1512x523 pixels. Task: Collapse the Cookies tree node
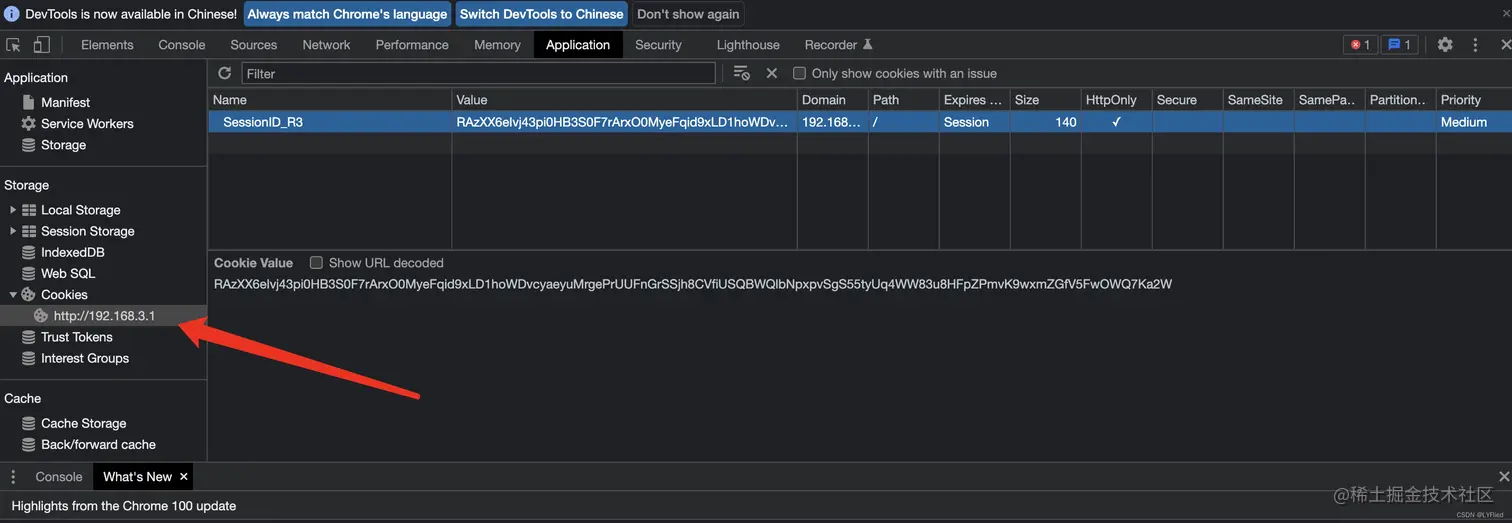tap(13, 295)
